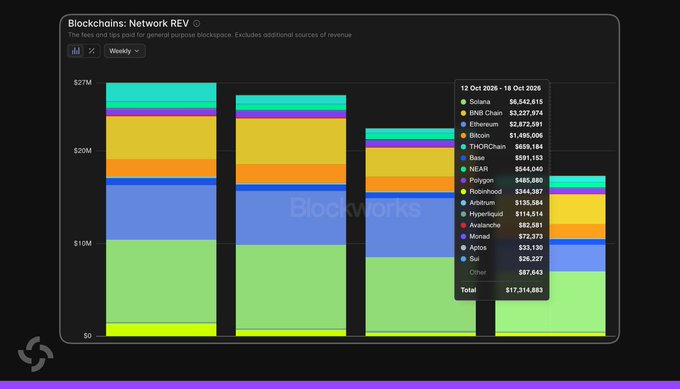Select the Ethereum segment of the tallest bar
The width and height of the screenshot is (680, 389).
161,212
